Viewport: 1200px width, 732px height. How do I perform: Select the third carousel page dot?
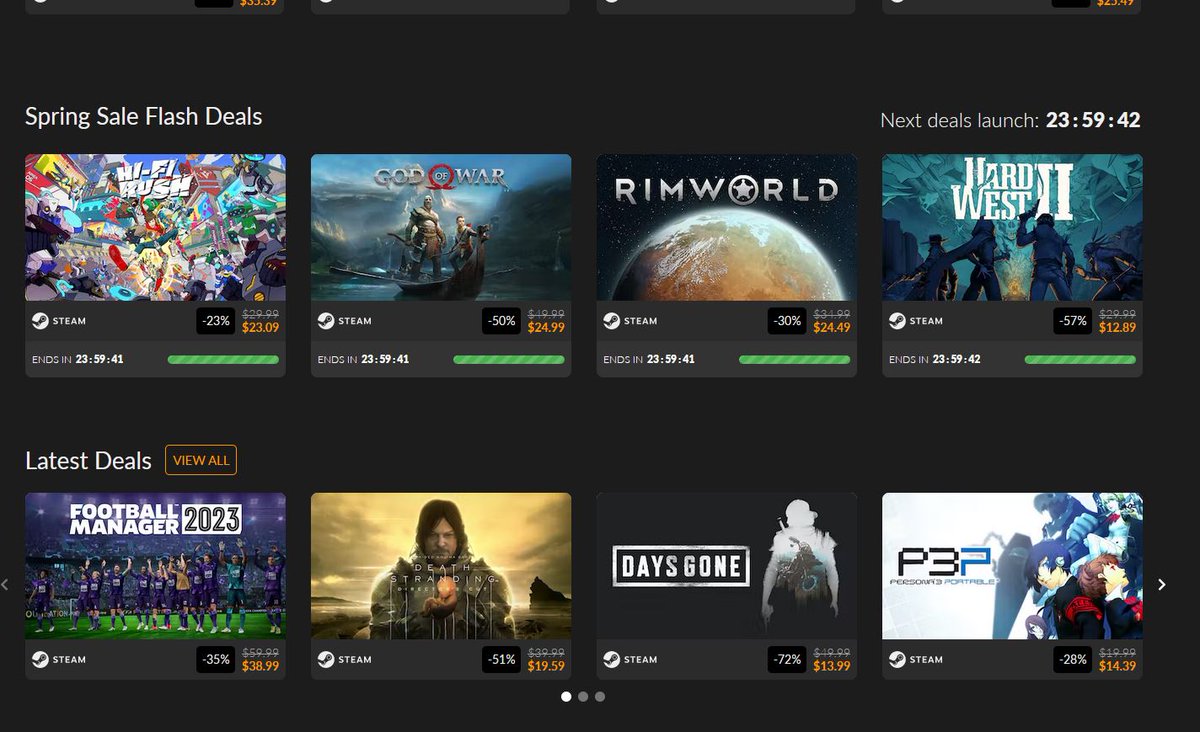[600, 696]
